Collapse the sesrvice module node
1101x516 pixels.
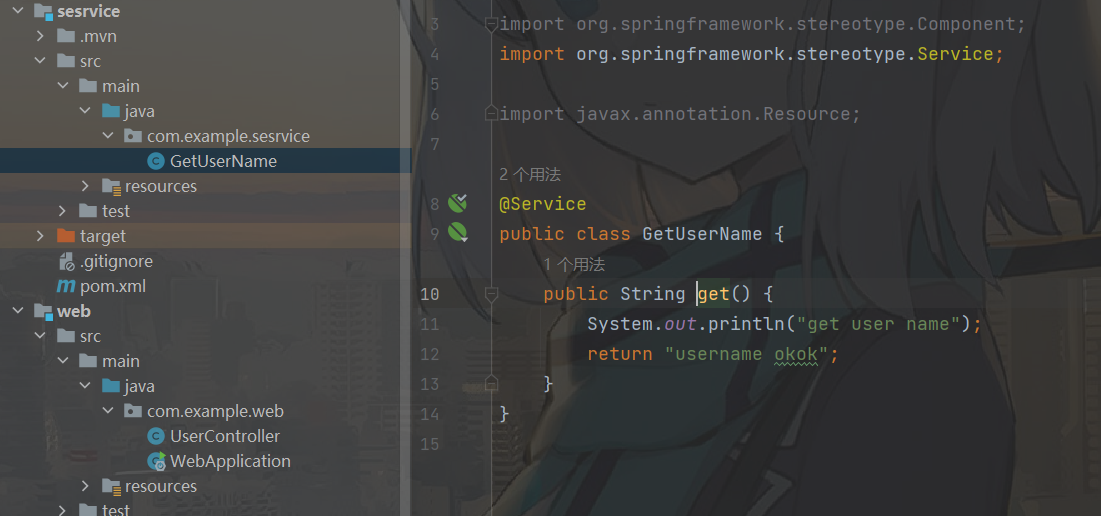click(18, 11)
